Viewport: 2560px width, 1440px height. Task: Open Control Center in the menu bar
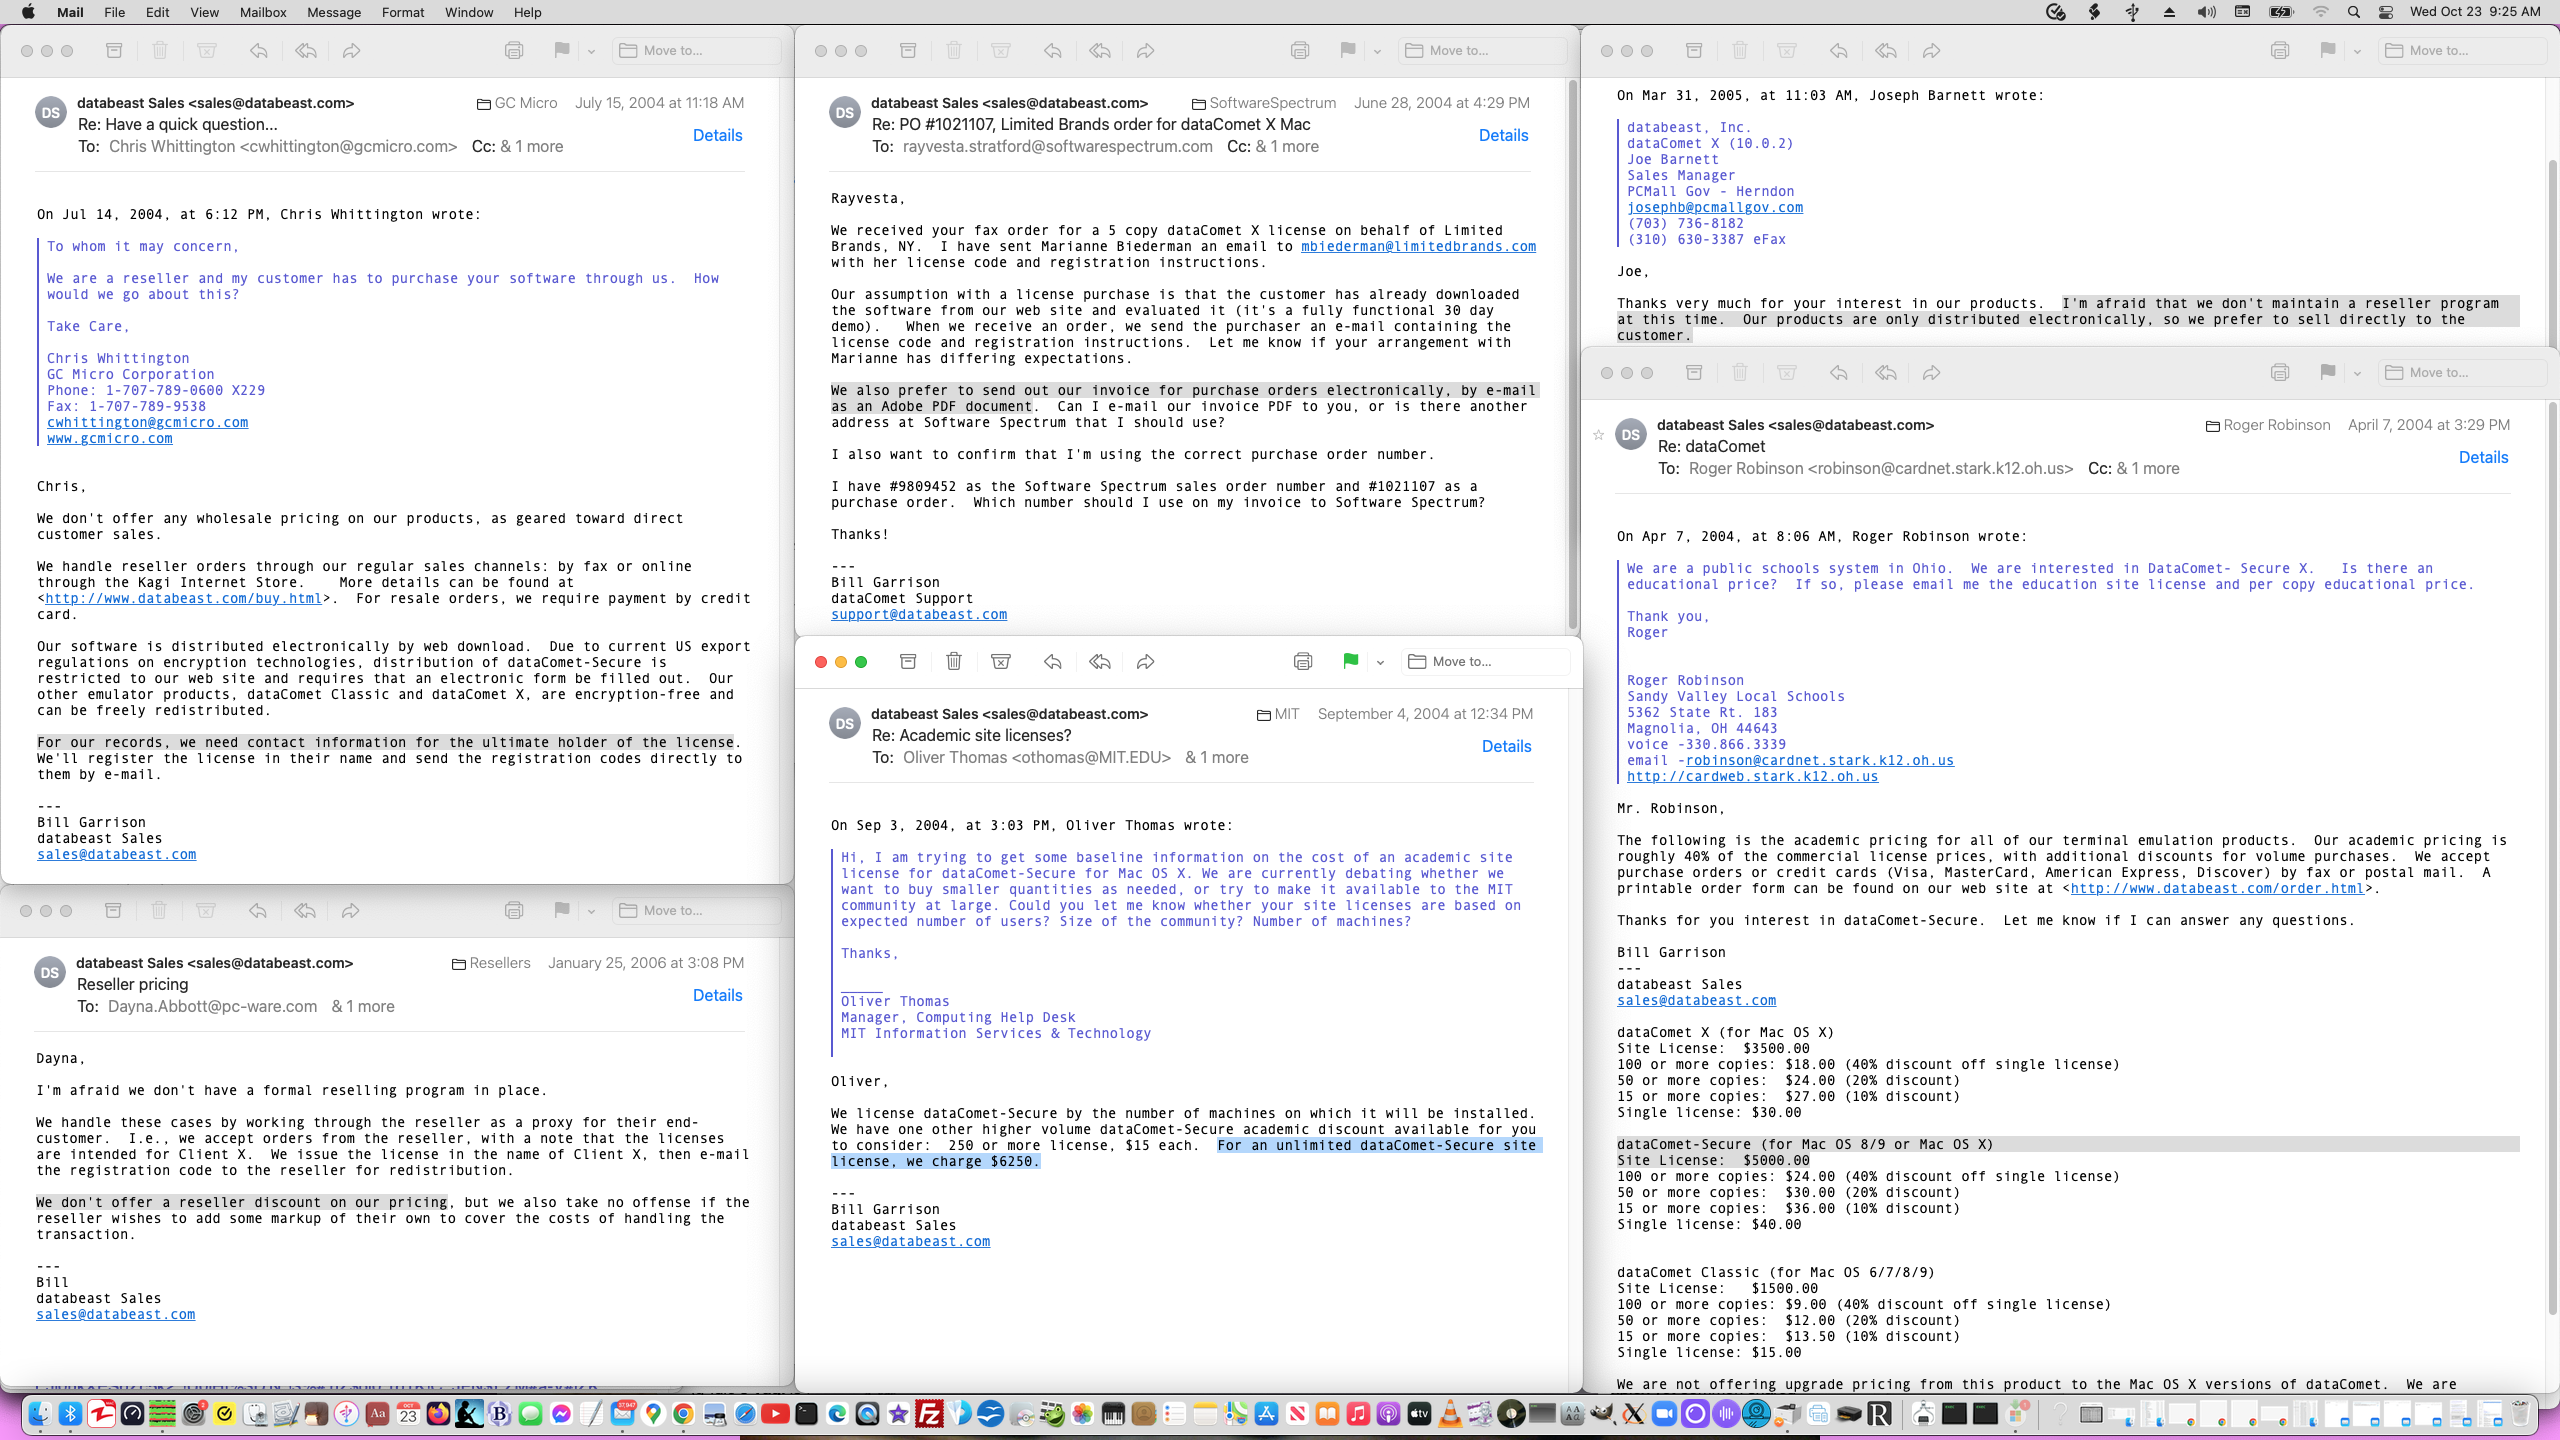point(2386,12)
